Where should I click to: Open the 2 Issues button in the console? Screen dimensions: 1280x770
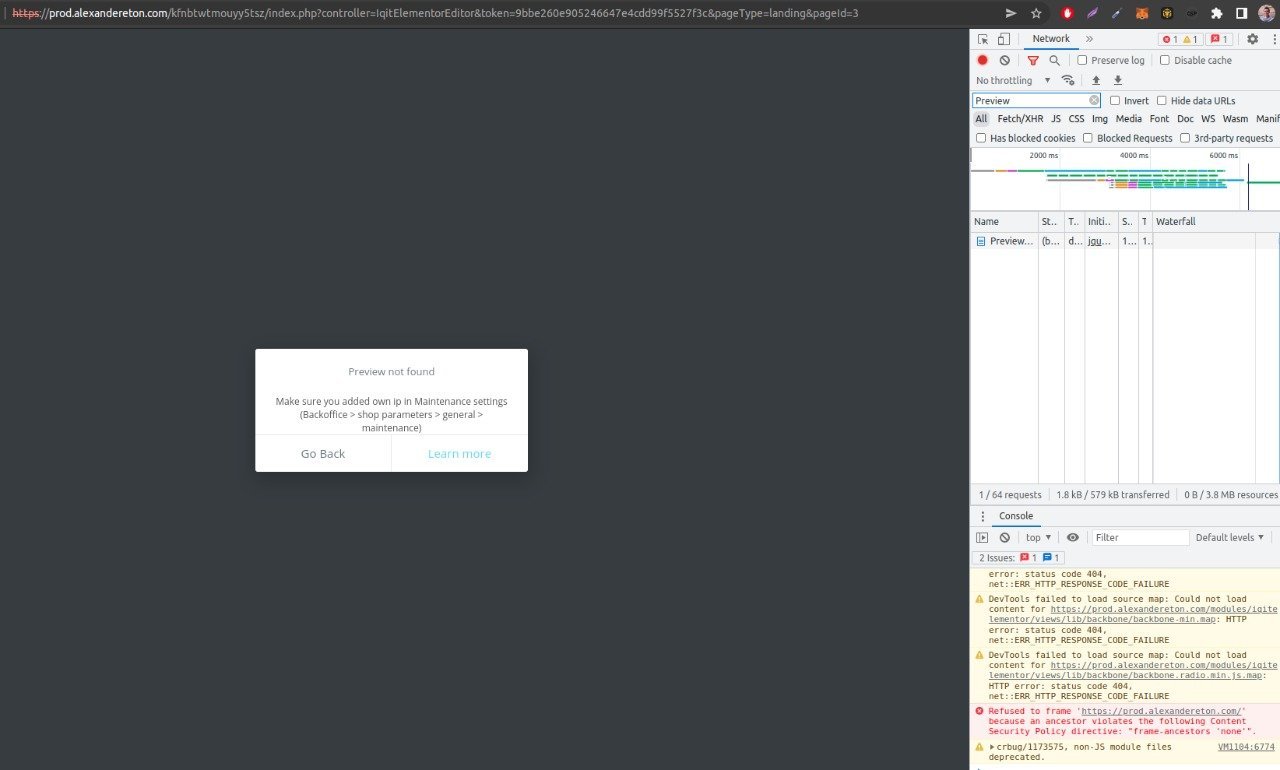1019,558
